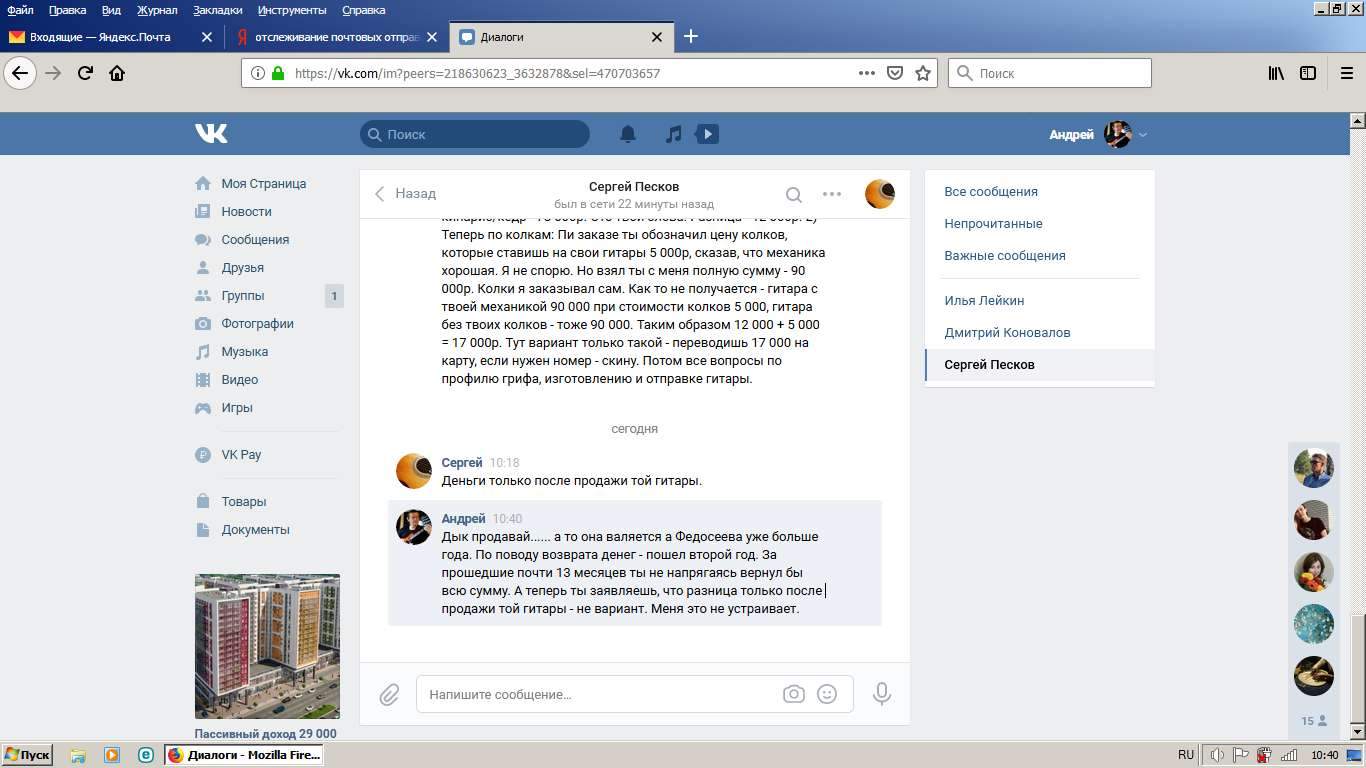This screenshot has height=768, width=1366.
Task: Click the camera photo icon in message box
Action: [x=793, y=694]
